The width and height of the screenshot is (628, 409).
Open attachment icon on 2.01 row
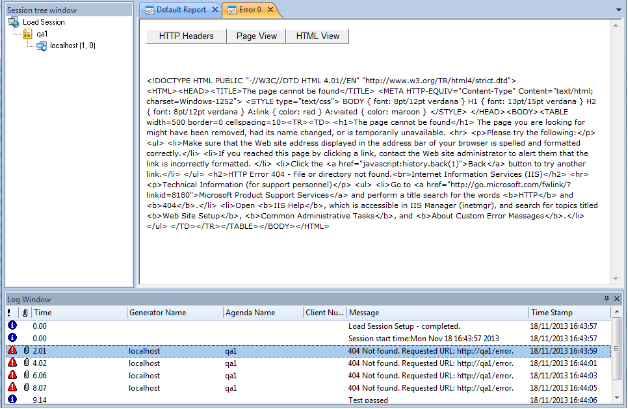tap(26, 351)
